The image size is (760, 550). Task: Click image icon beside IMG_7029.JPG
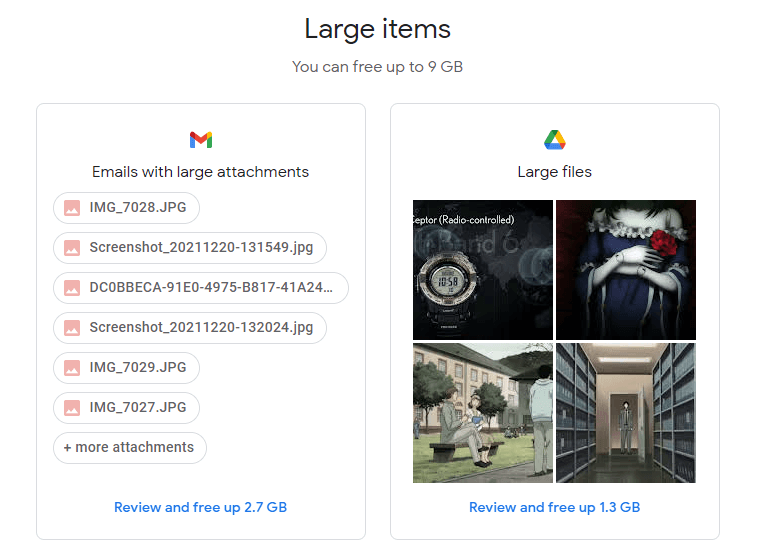[x=72, y=368]
